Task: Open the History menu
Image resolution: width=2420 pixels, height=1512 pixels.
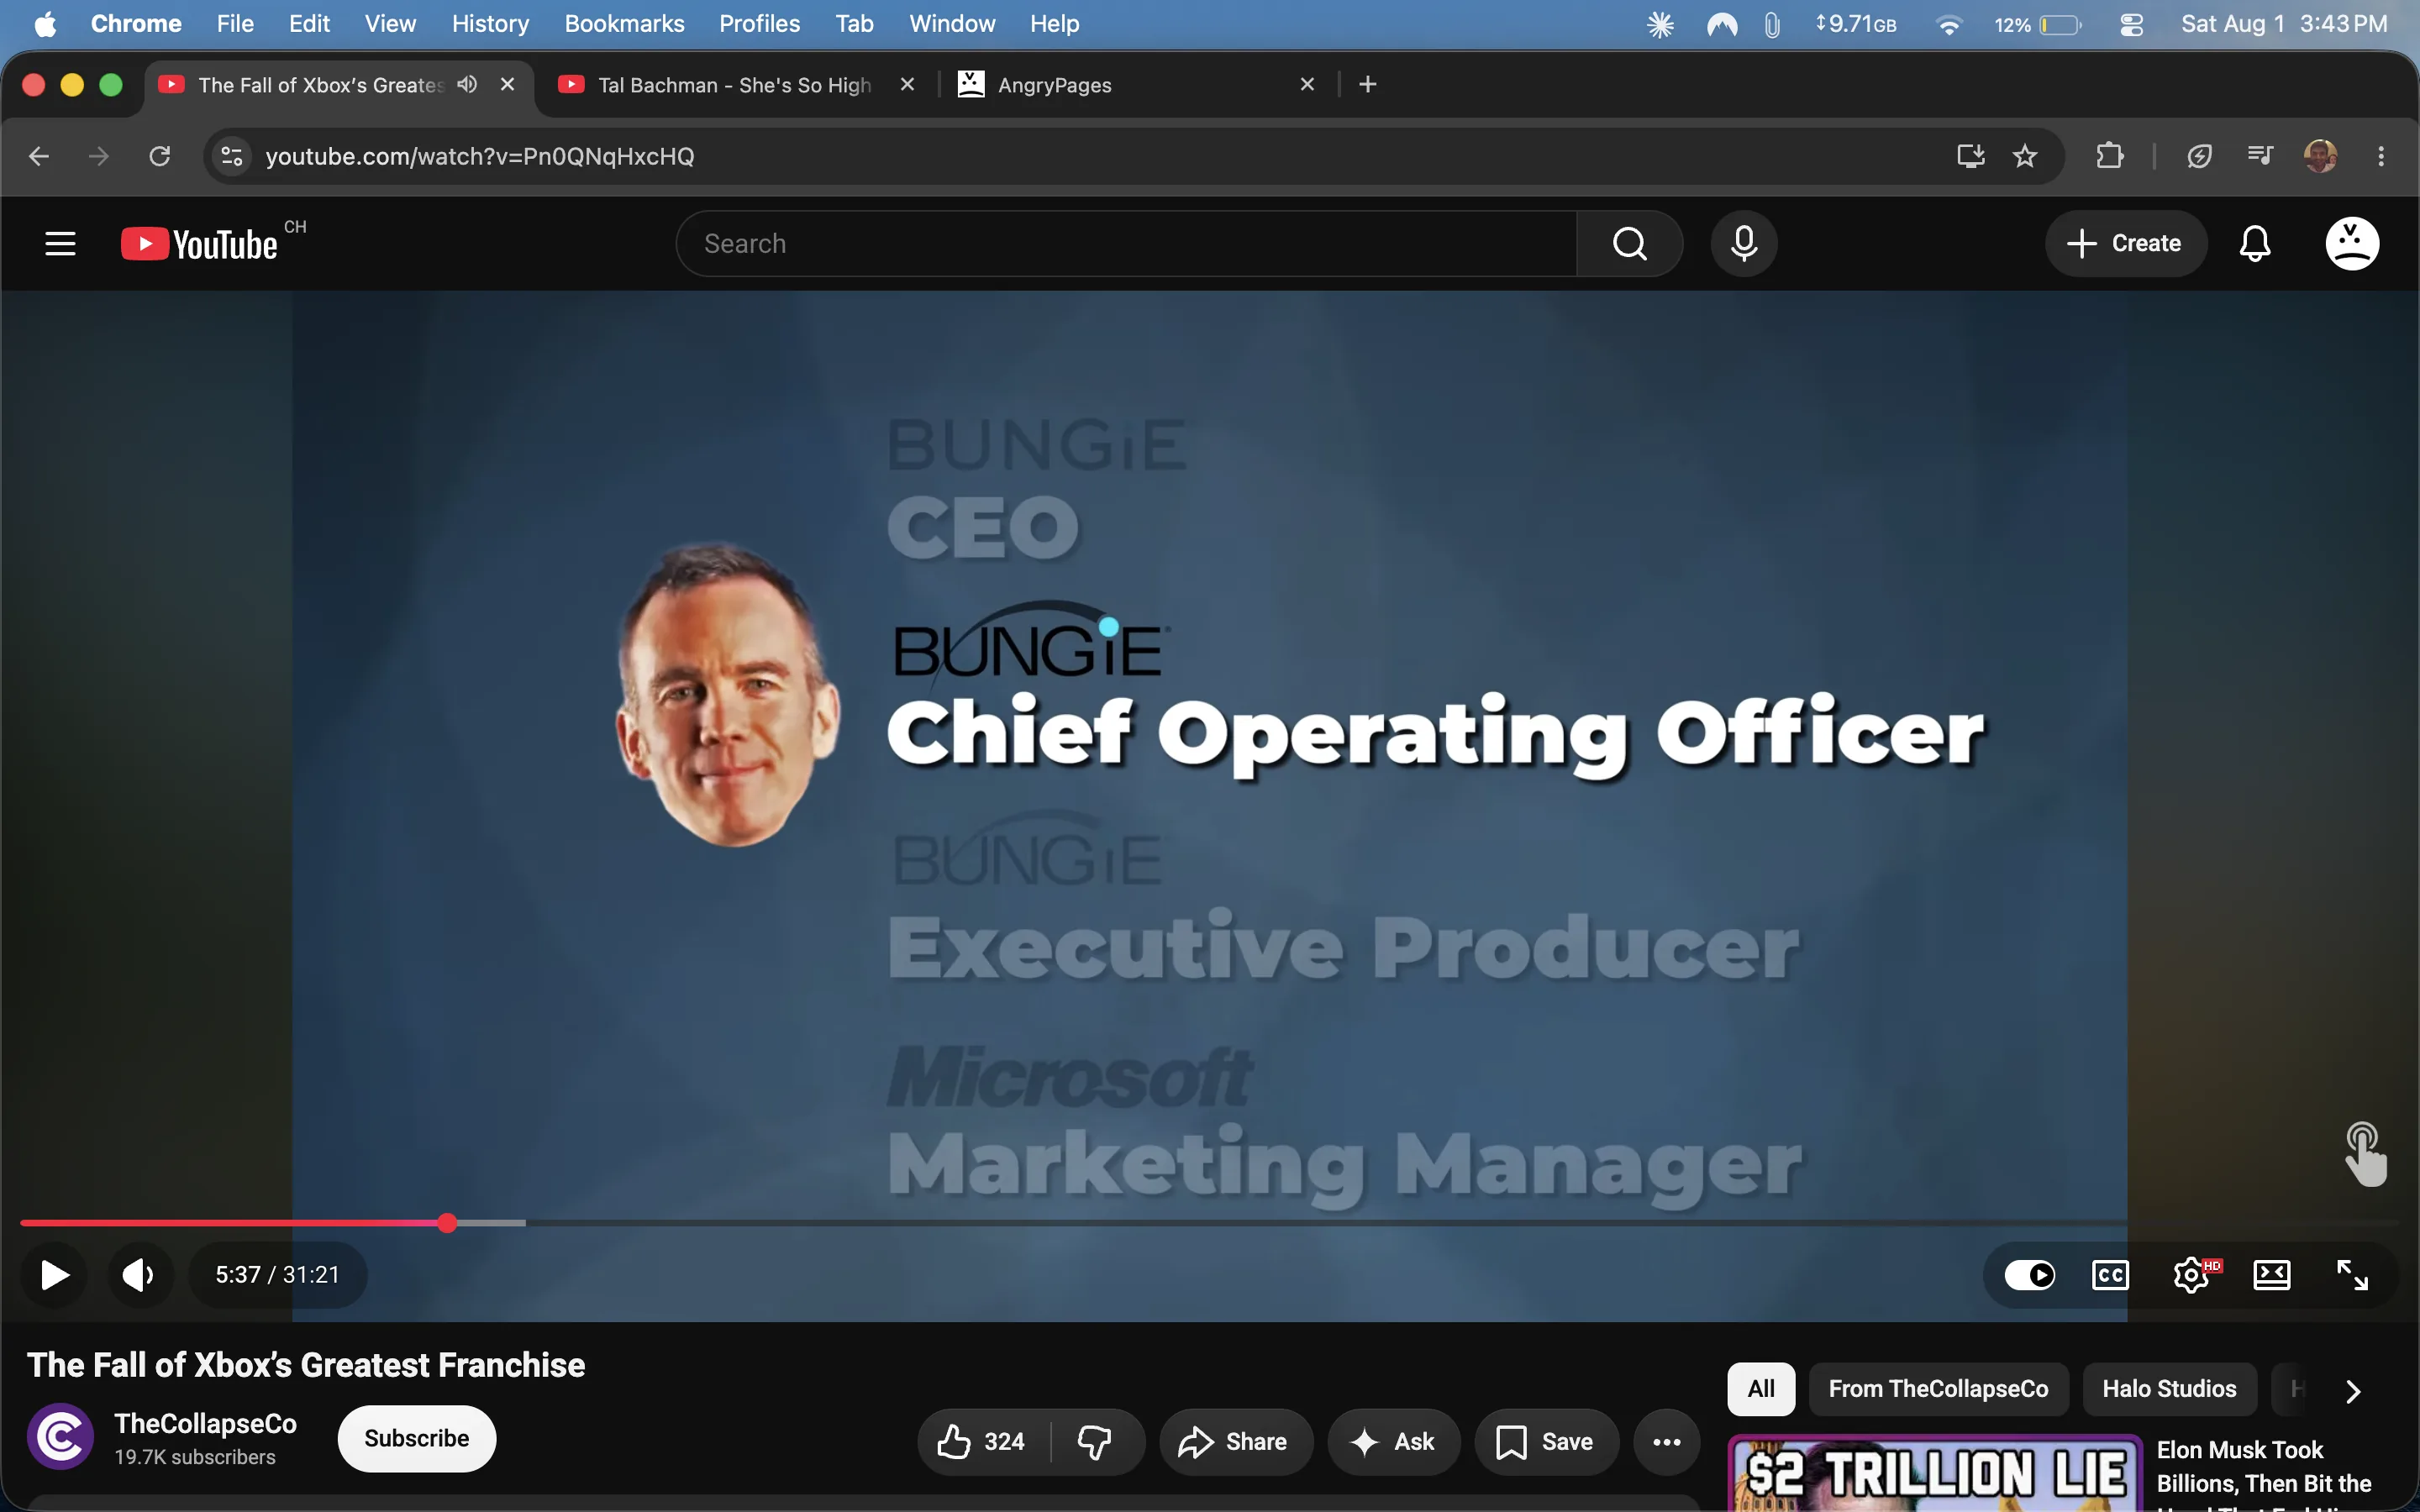Action: click(x=490, y=24)
